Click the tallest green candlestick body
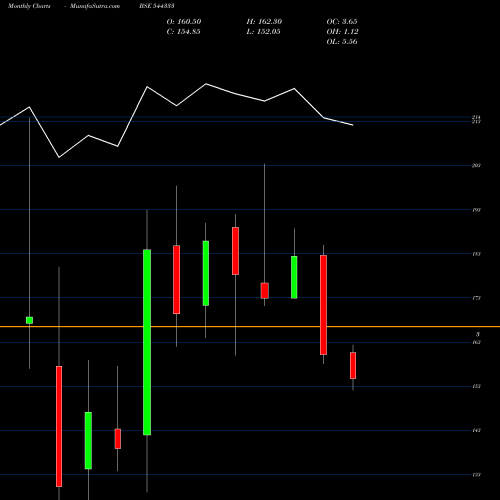The height and width of the screenshot is (500, 500). [147, 342]
